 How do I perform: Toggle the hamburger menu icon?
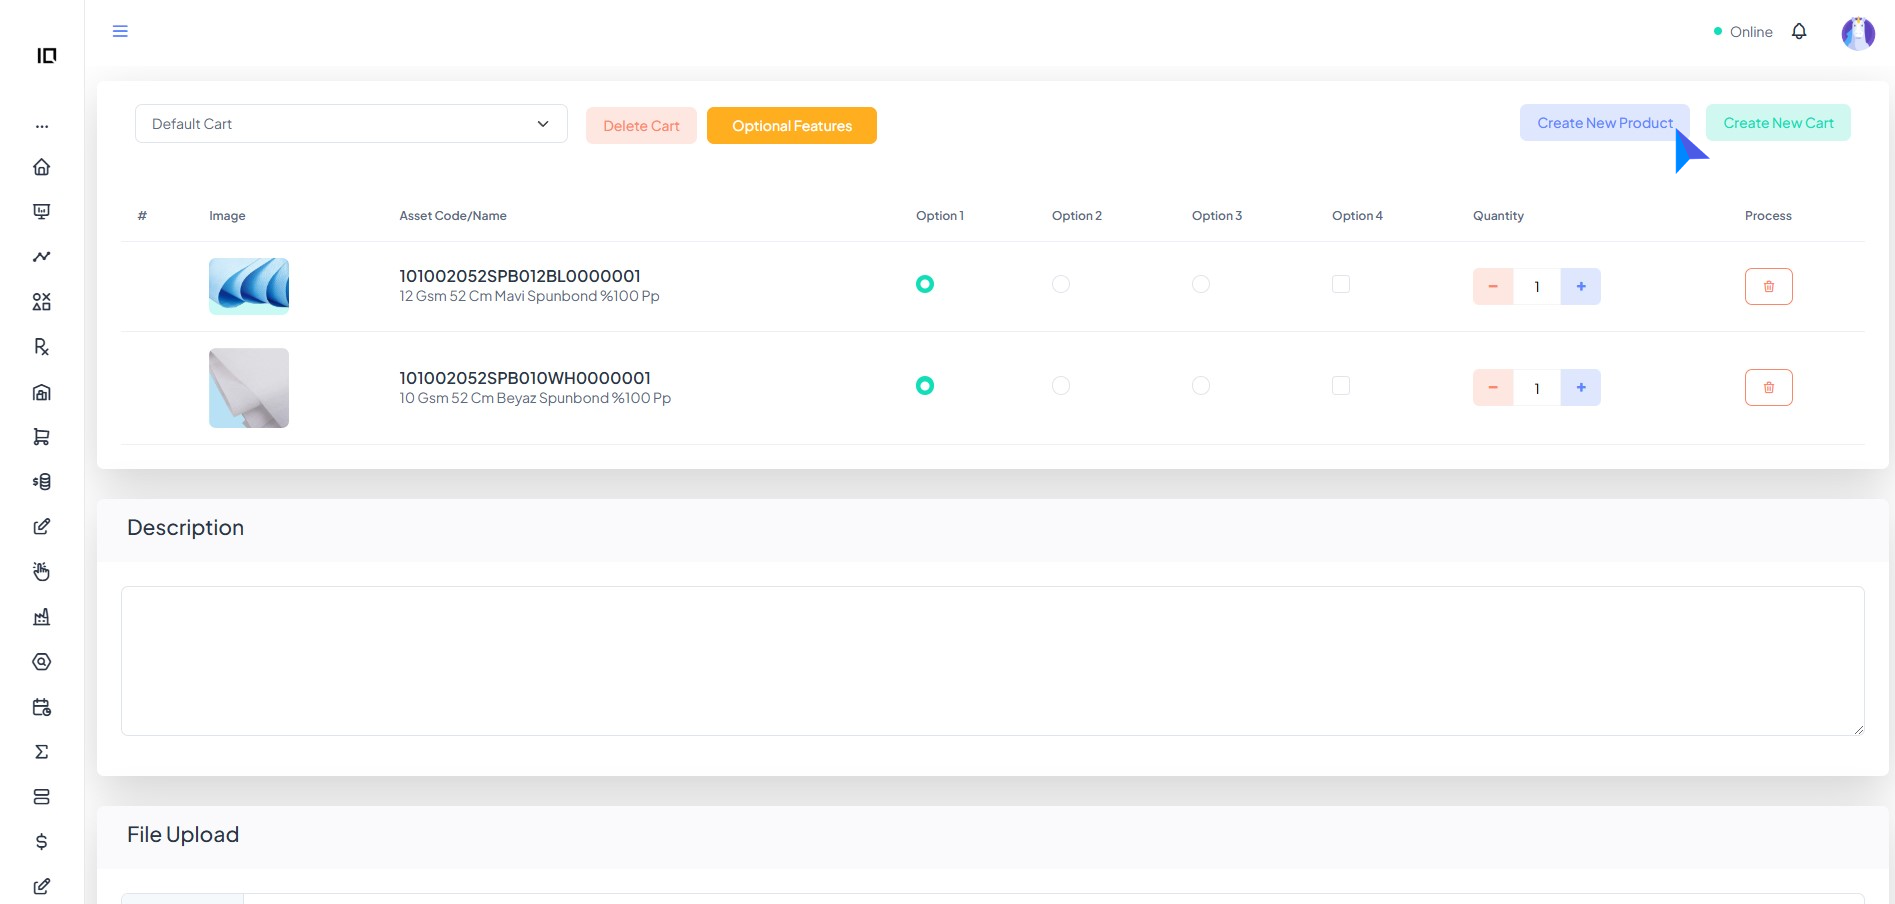pyautogui.click(x=120, y=32)
